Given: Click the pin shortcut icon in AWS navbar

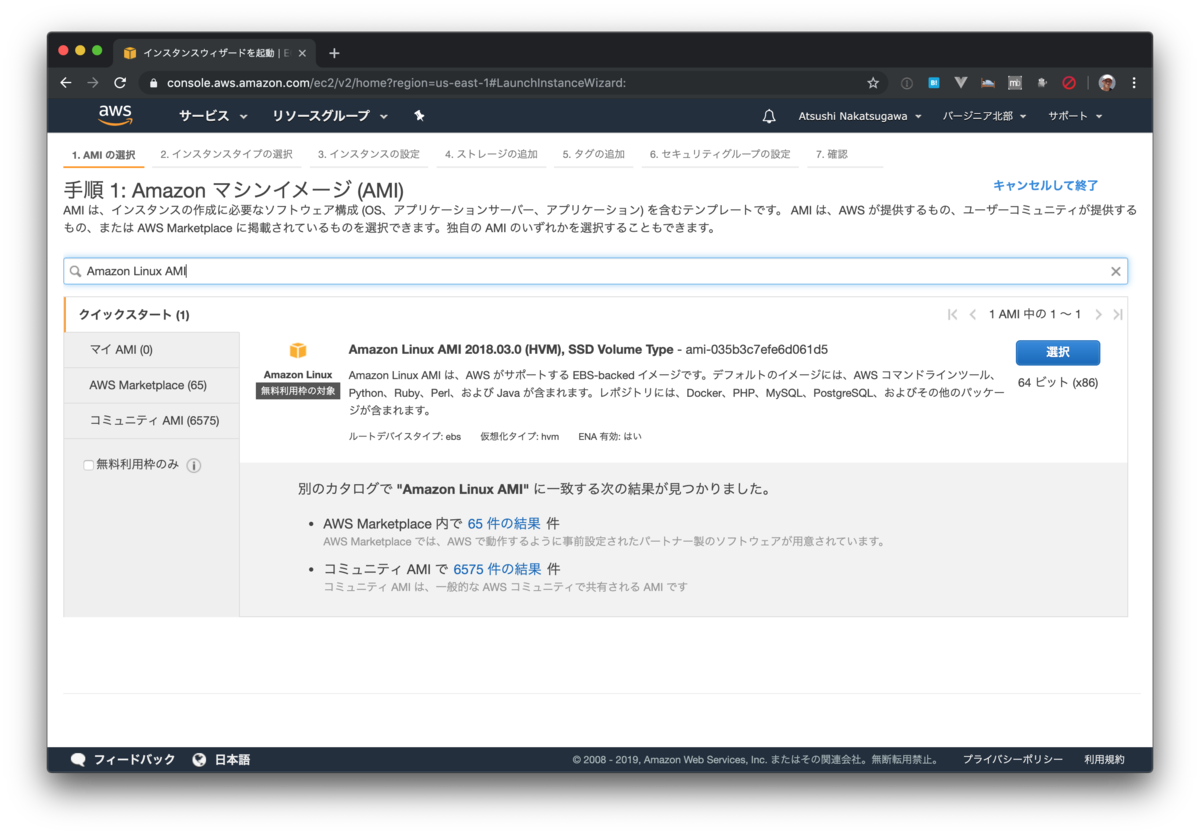Looking at the screenshot, I should click(419, 116).
